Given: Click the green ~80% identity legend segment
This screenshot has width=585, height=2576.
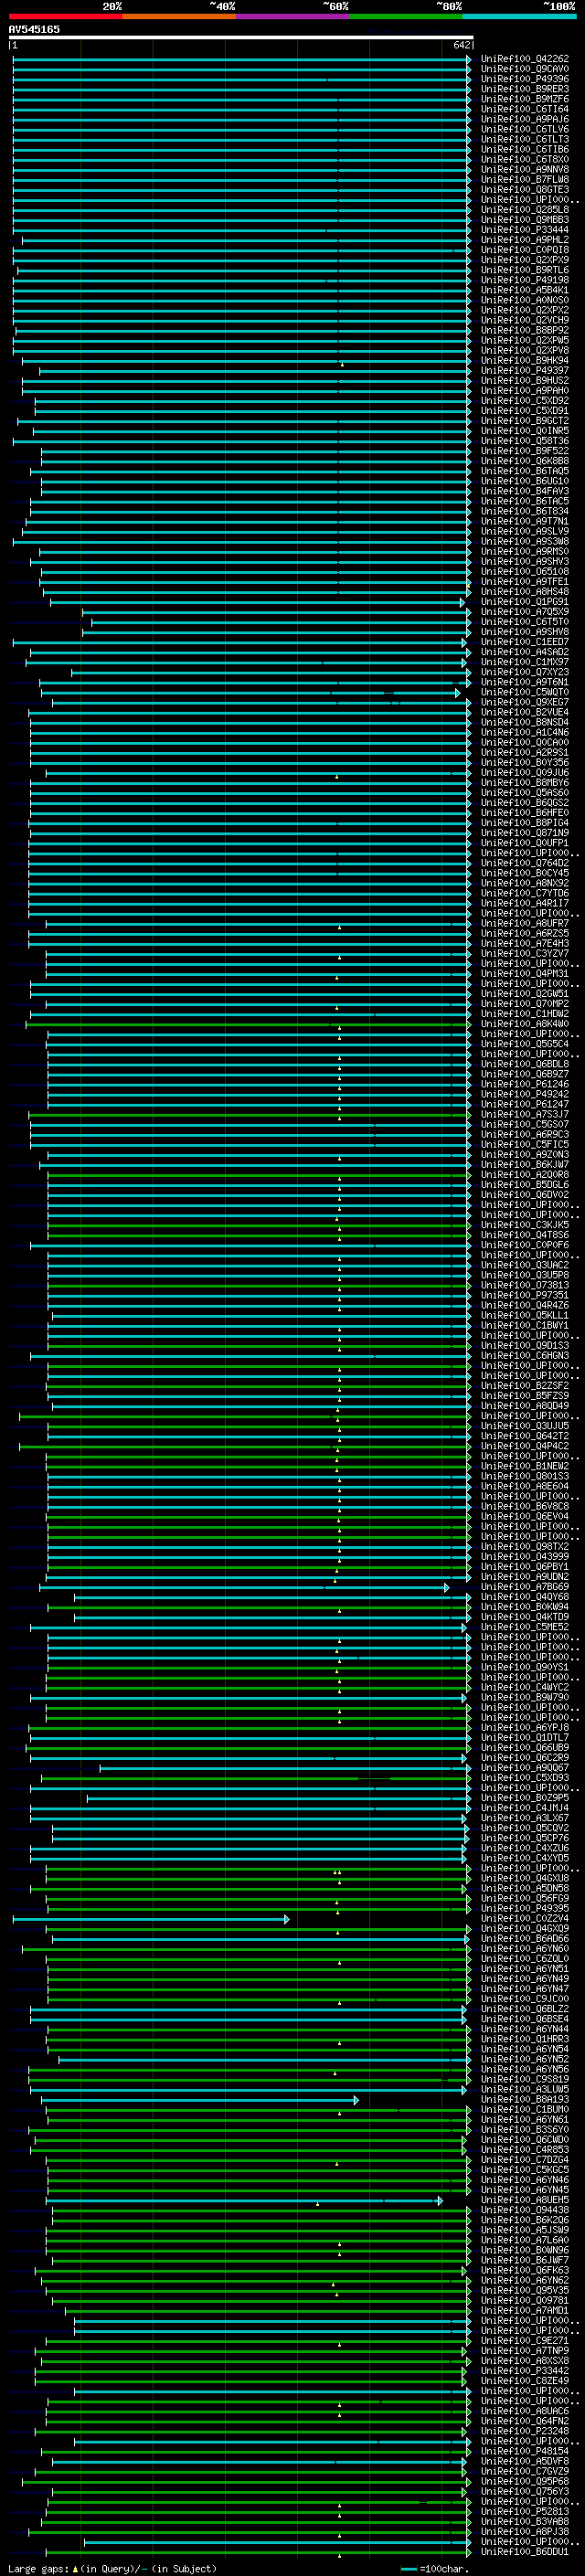Looking at the screenshot, I should [407, 16].
